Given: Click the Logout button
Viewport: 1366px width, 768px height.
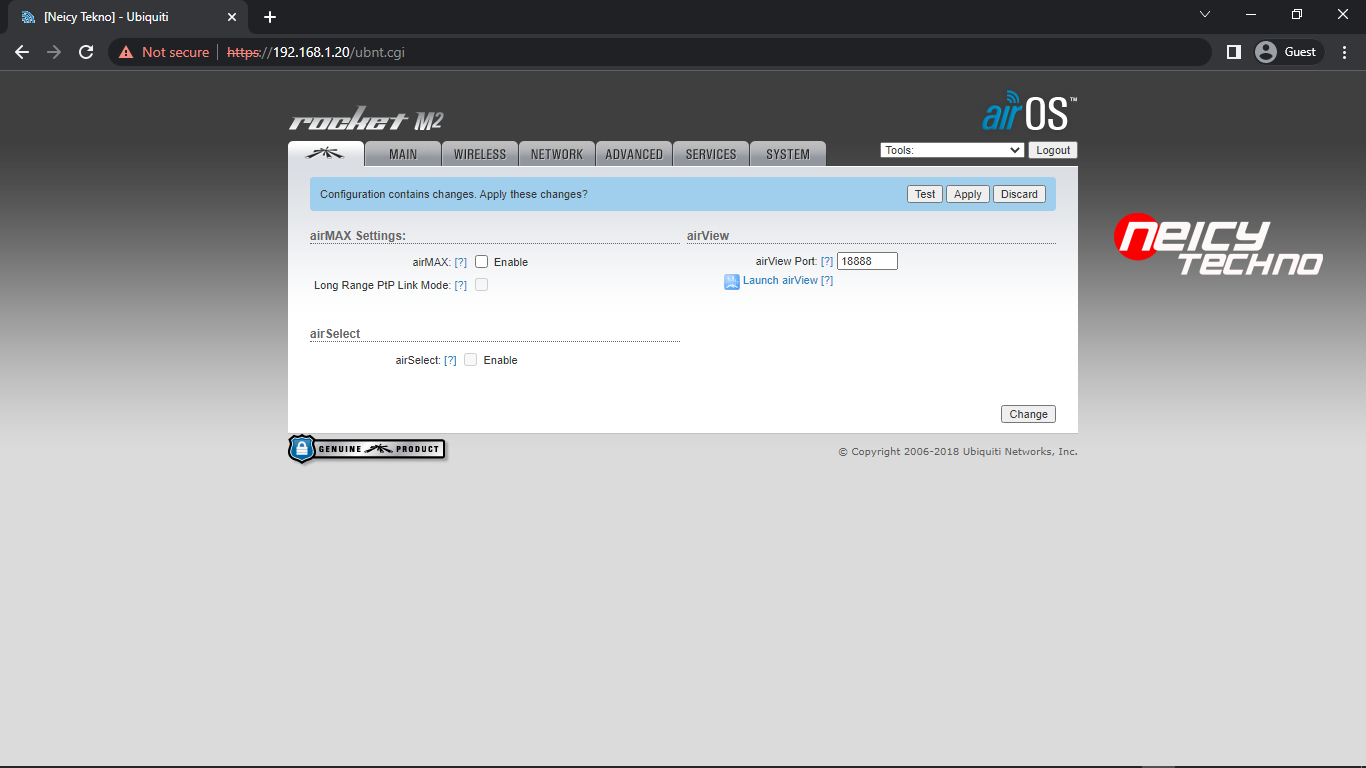Looking at the screenshot, I should coord(1053,150).
